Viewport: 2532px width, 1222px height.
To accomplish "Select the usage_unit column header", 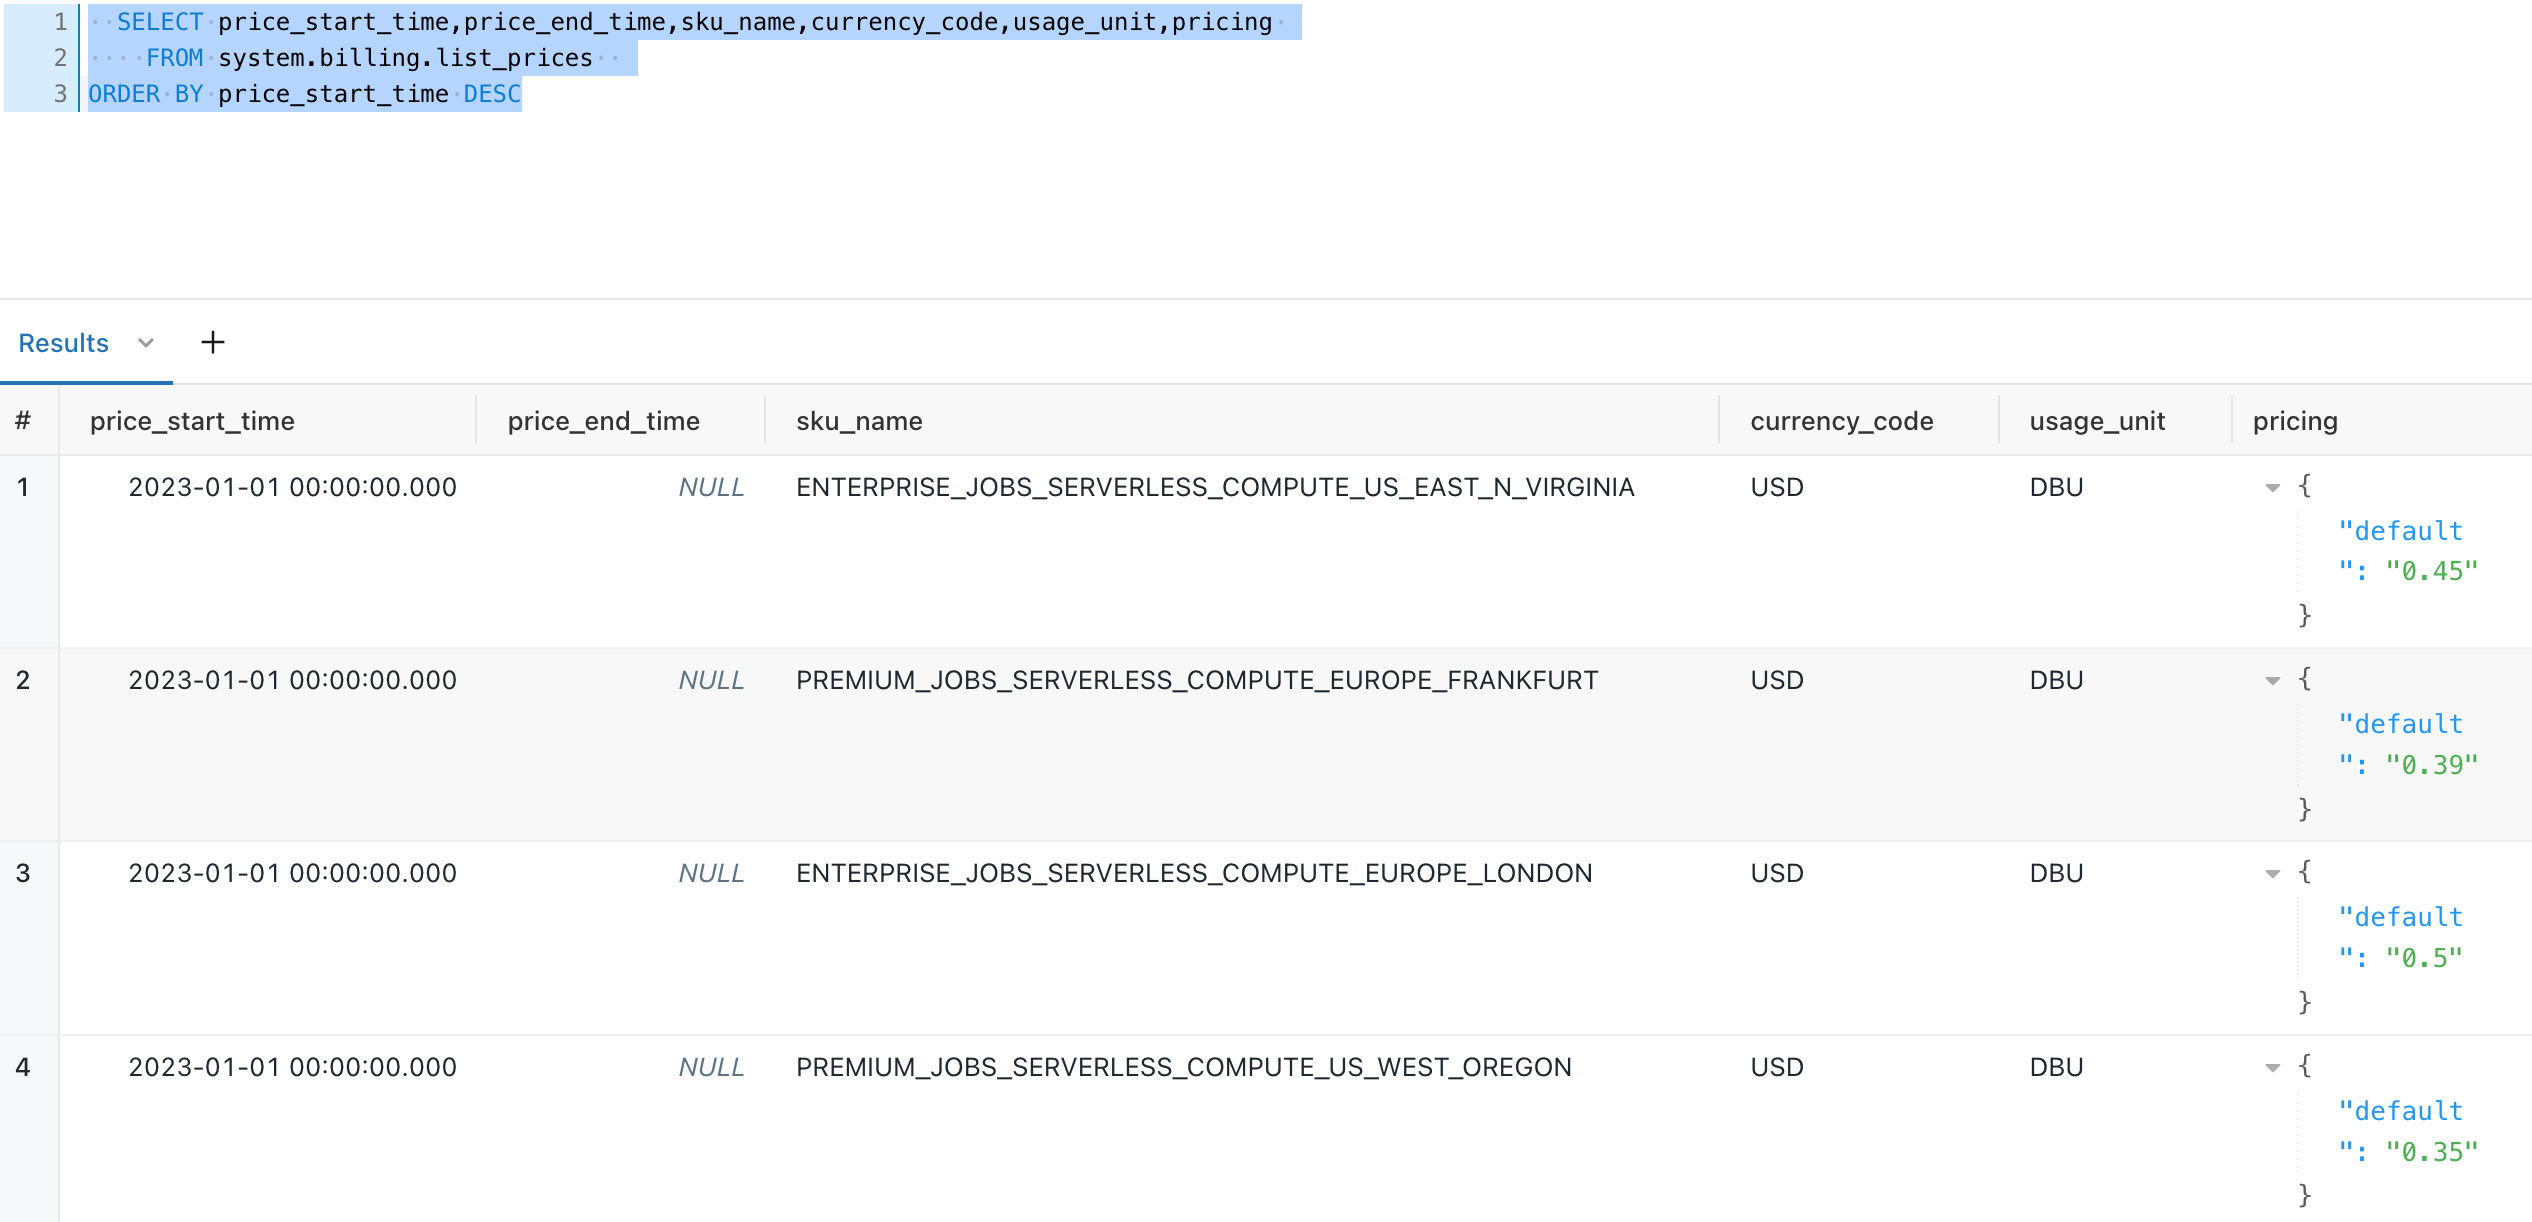I will pyautogui.click(x=2097, y=421).
